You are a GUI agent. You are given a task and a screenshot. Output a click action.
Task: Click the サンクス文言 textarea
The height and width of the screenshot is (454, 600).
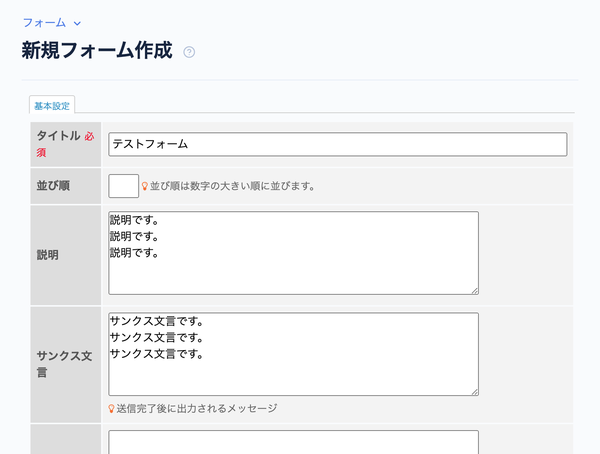point(293,354)
